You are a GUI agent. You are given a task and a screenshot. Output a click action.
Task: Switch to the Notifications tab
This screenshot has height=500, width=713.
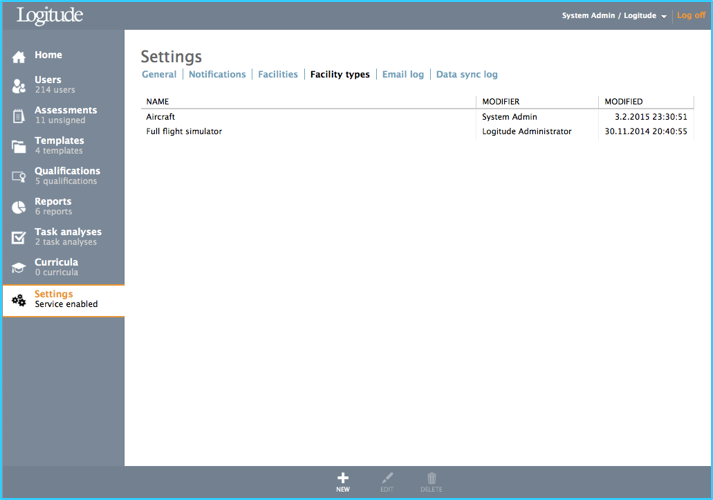click(217, 75)
